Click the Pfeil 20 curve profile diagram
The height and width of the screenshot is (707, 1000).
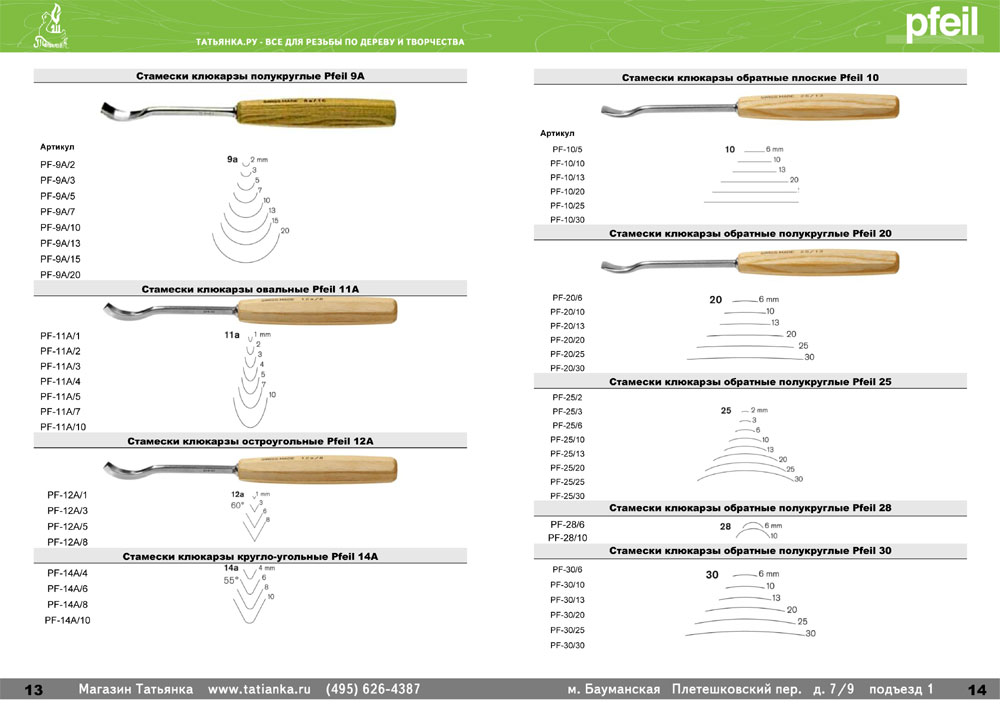[751, 328]
